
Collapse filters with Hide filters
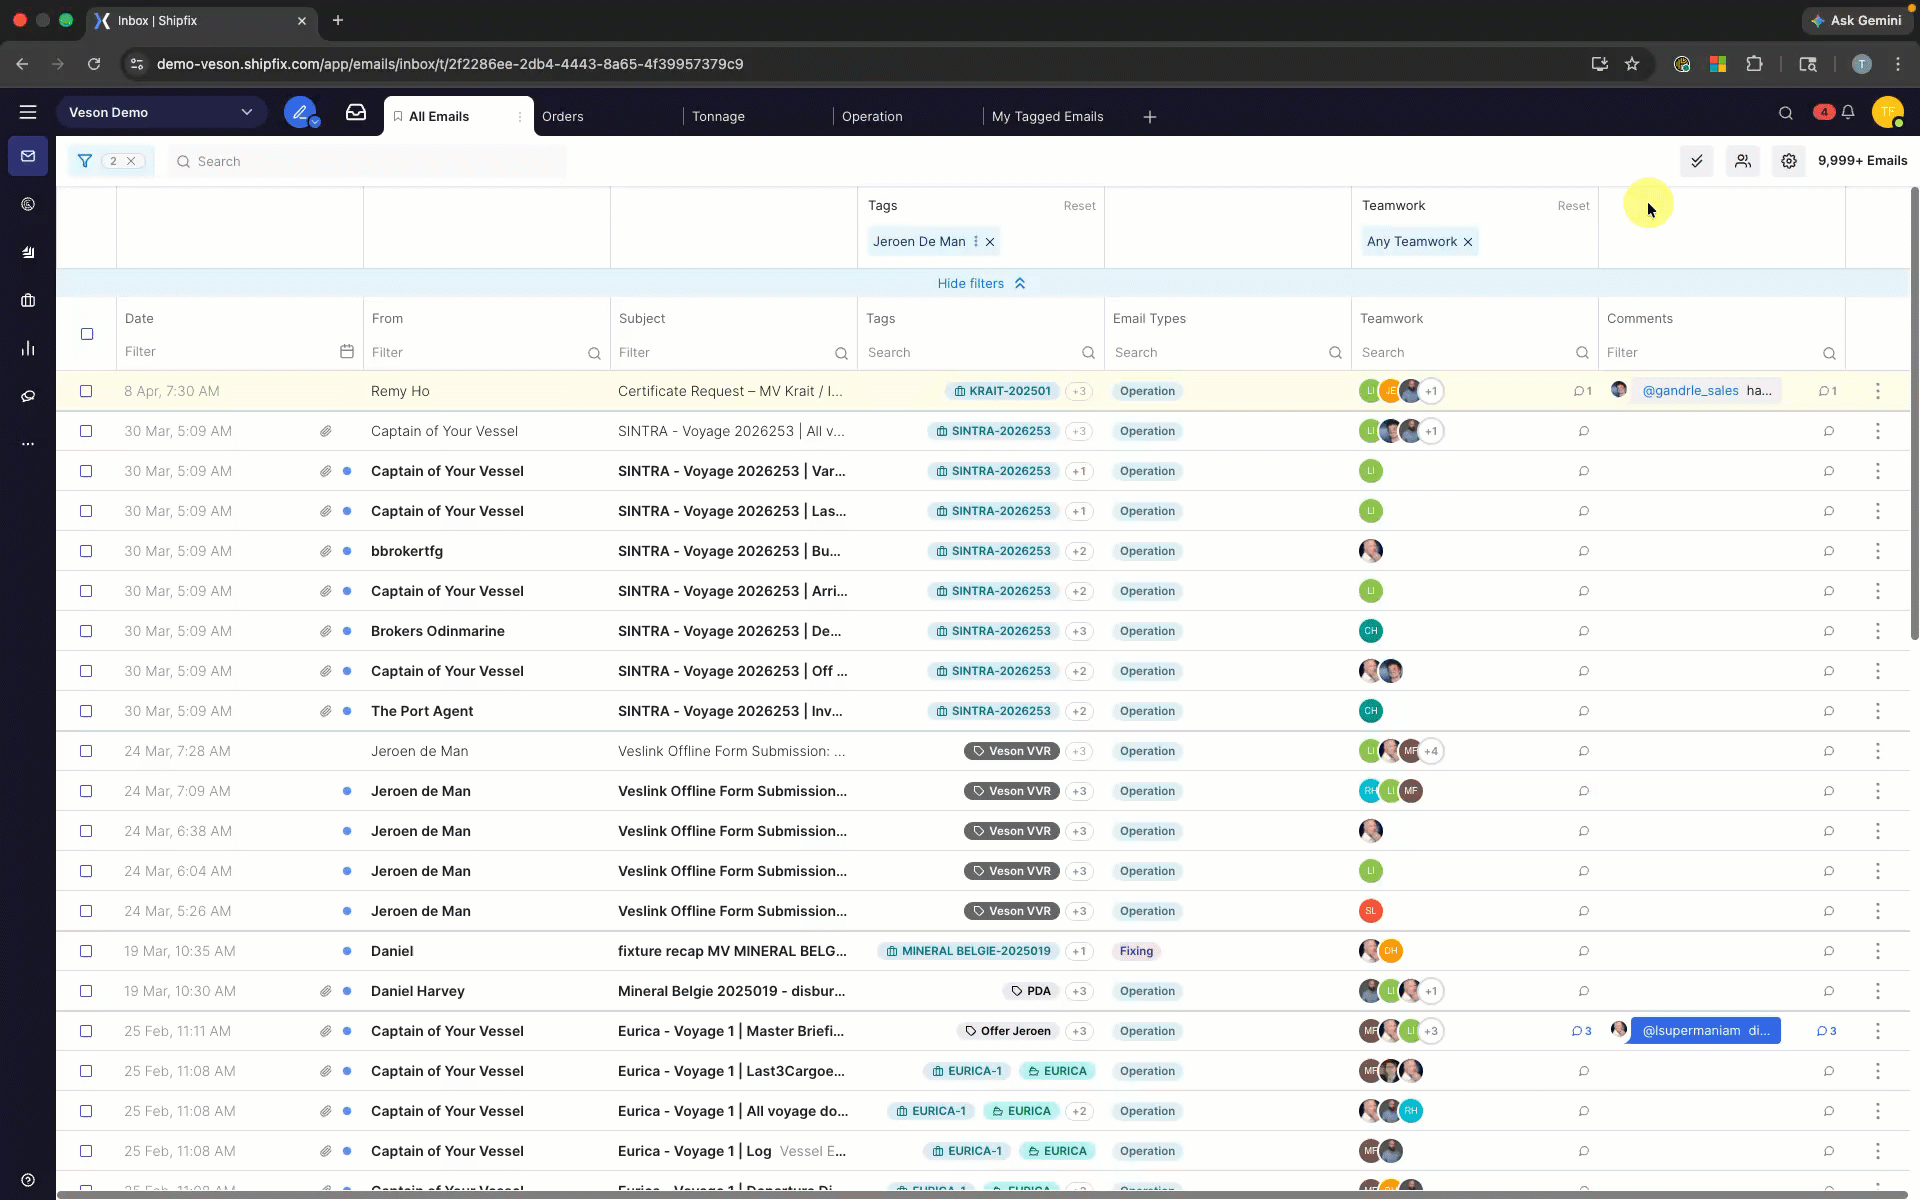pyautogui.click(x=981, y=283)
